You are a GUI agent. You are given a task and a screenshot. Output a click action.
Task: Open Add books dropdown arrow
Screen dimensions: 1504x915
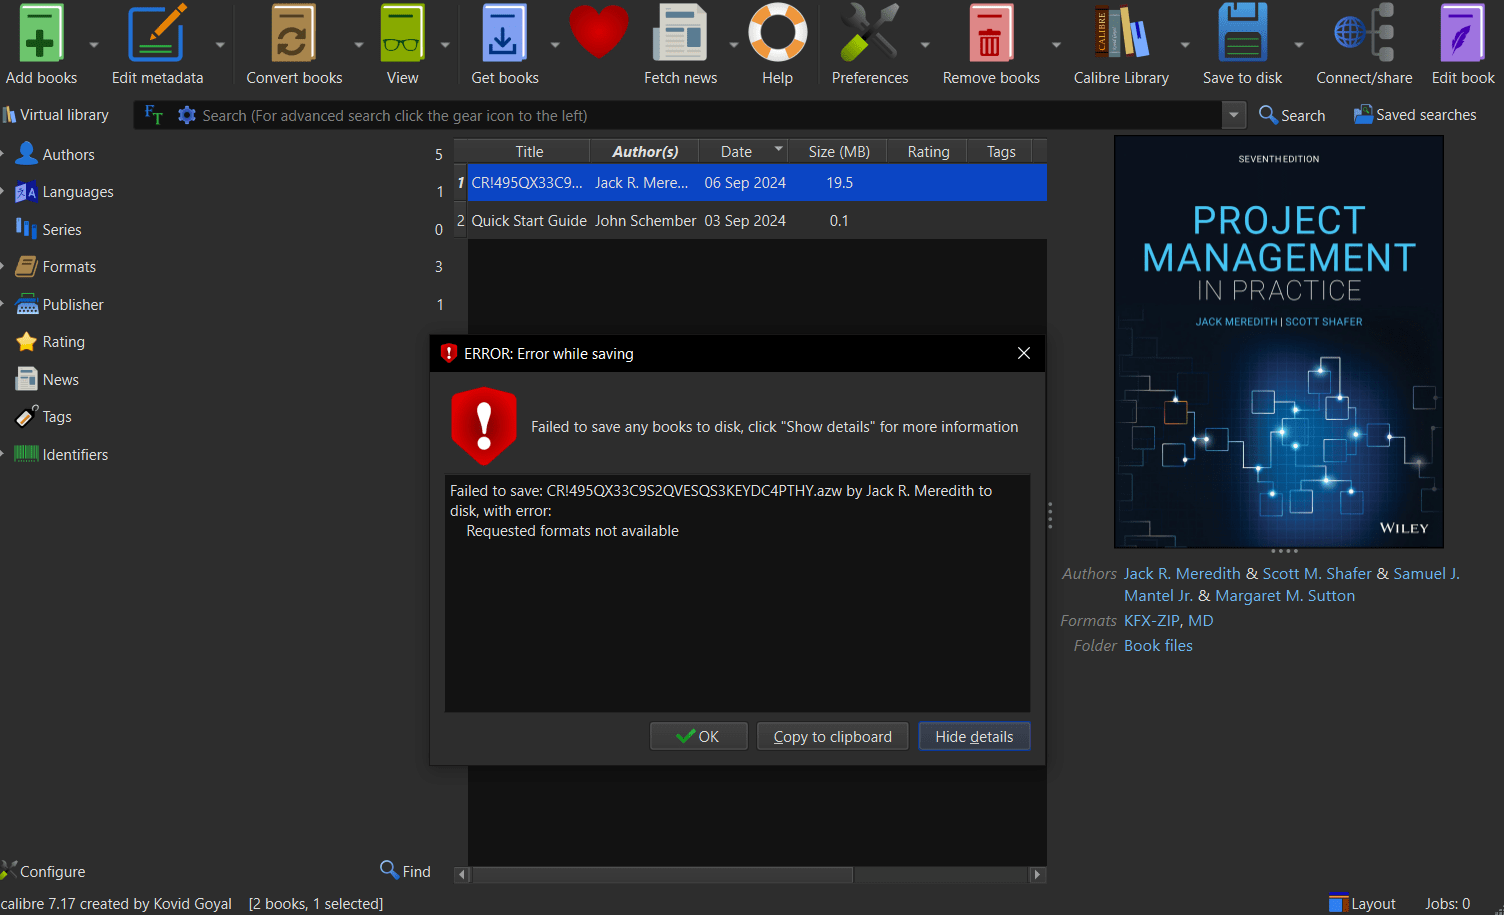click(94, 45)
